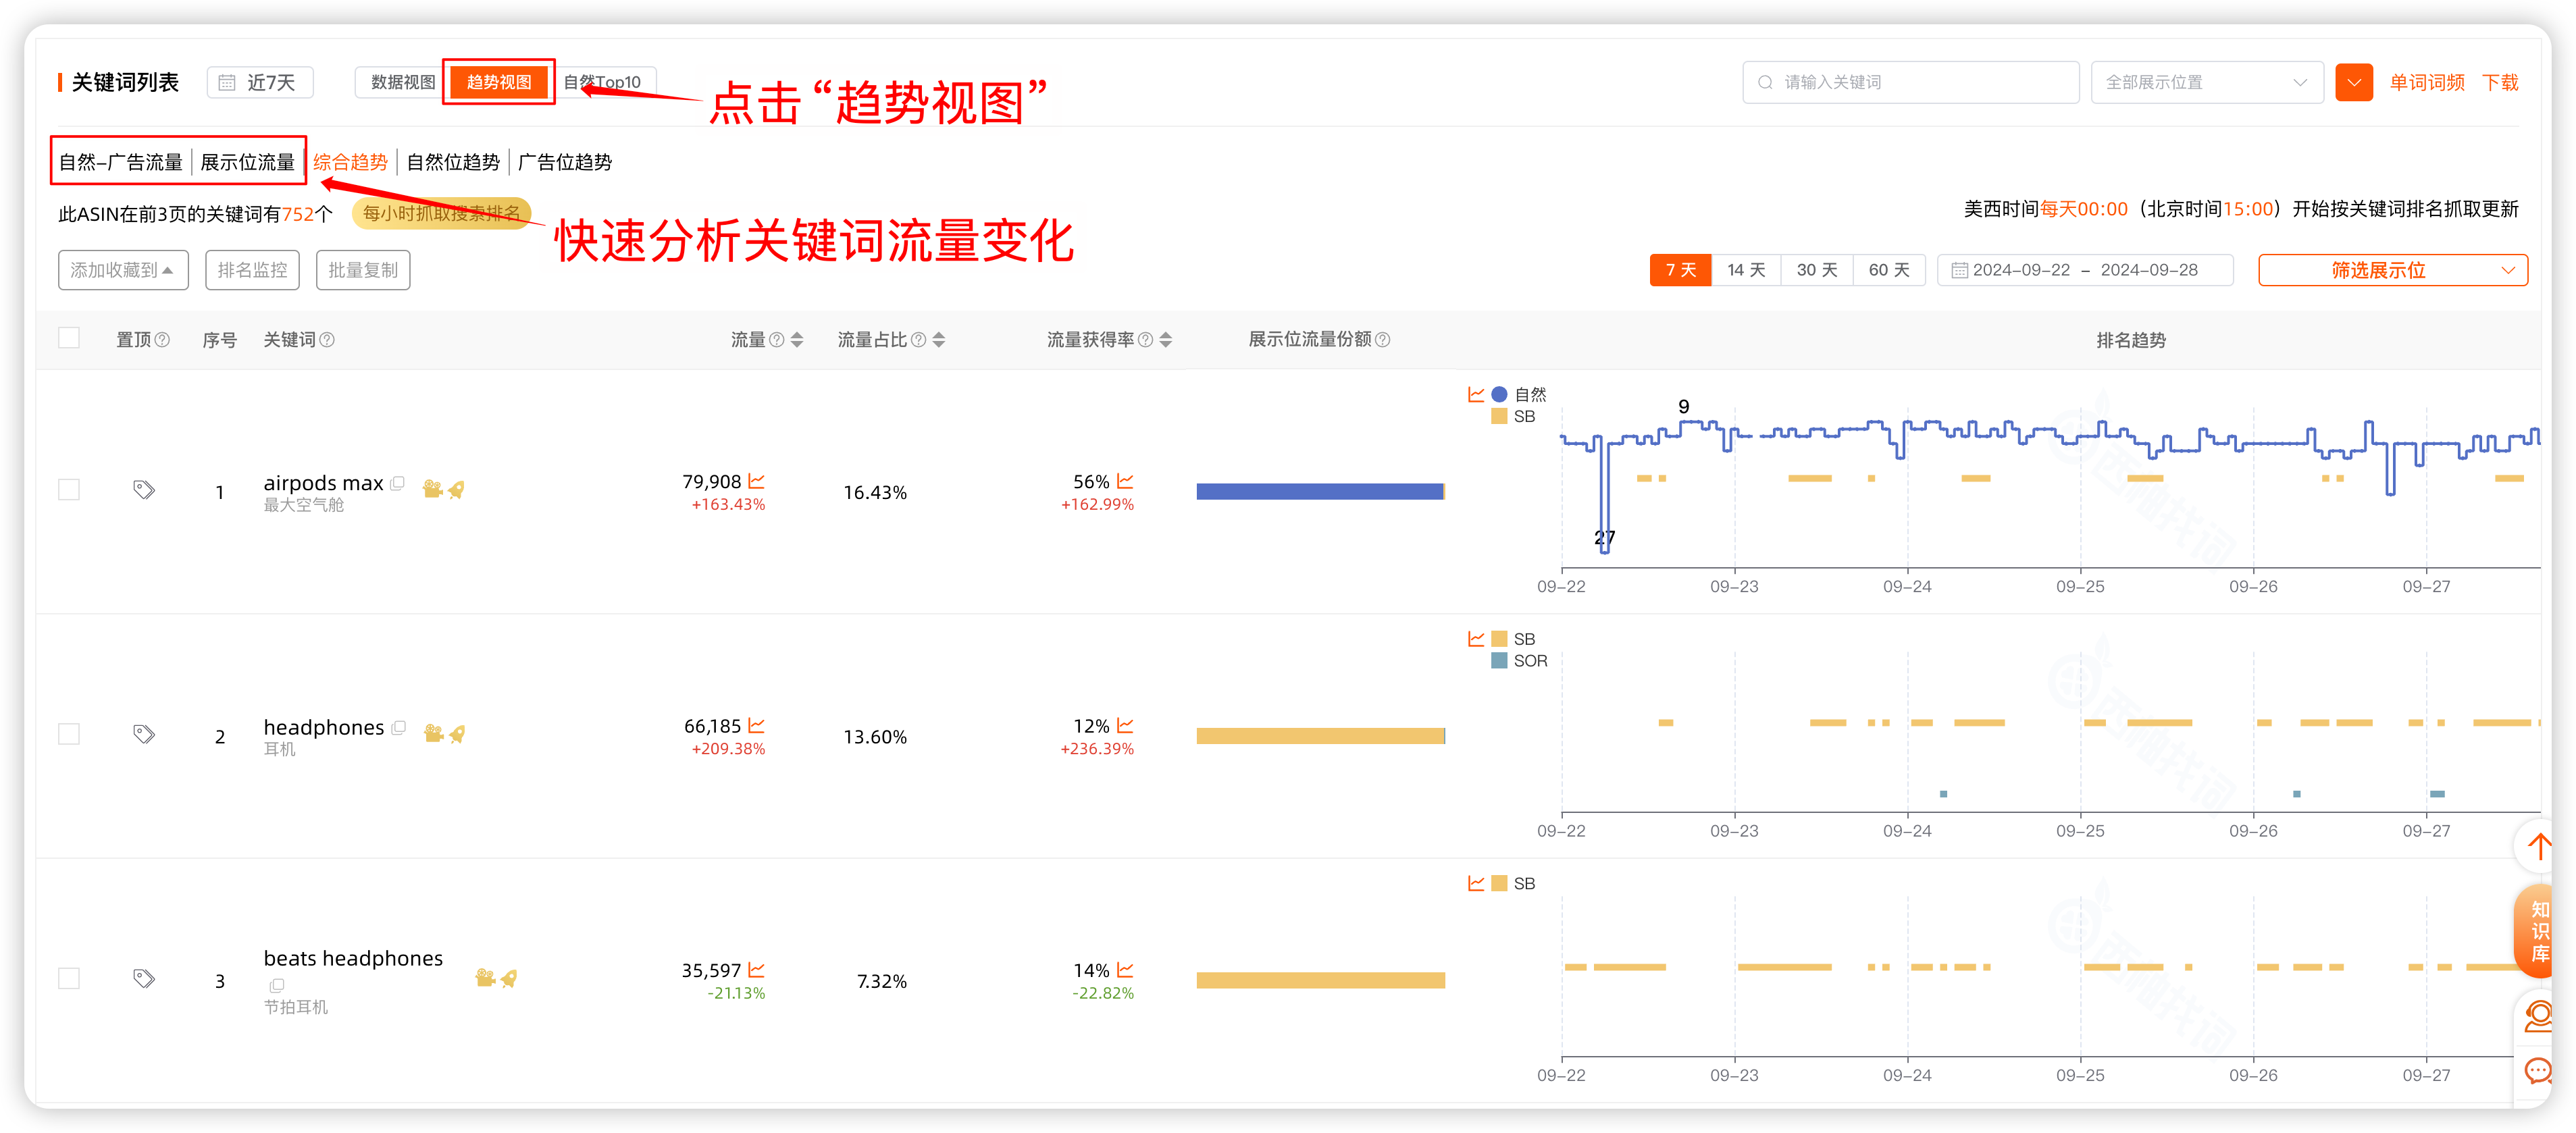Image resolution: width=2576 pixels, height=1133 pixels.
Task: Select 展示位流量 tab
Action: coord(247,162)
